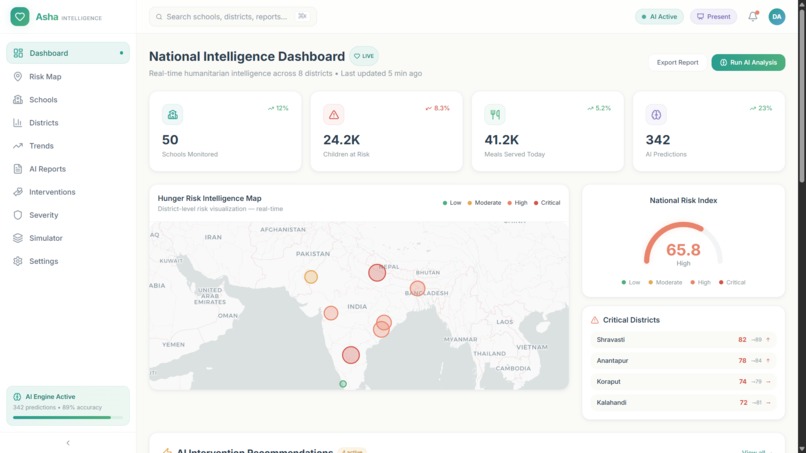Select the Kalahandi district row

tap(683, 403)
